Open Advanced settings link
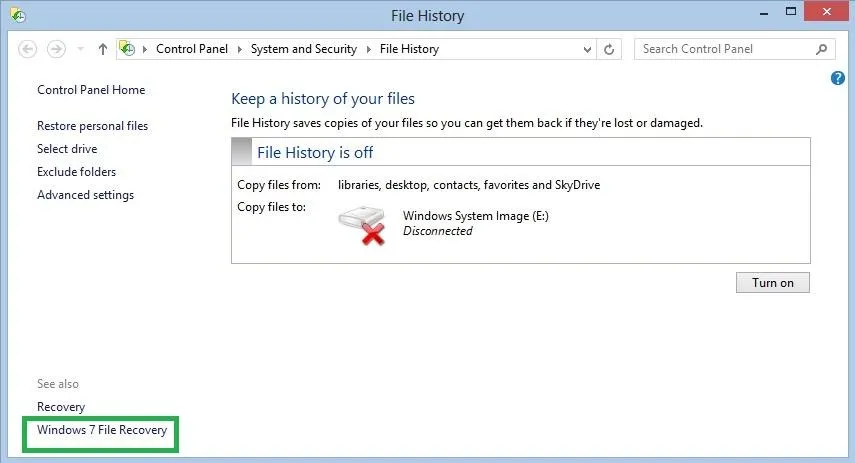 [x=85, y=195]
